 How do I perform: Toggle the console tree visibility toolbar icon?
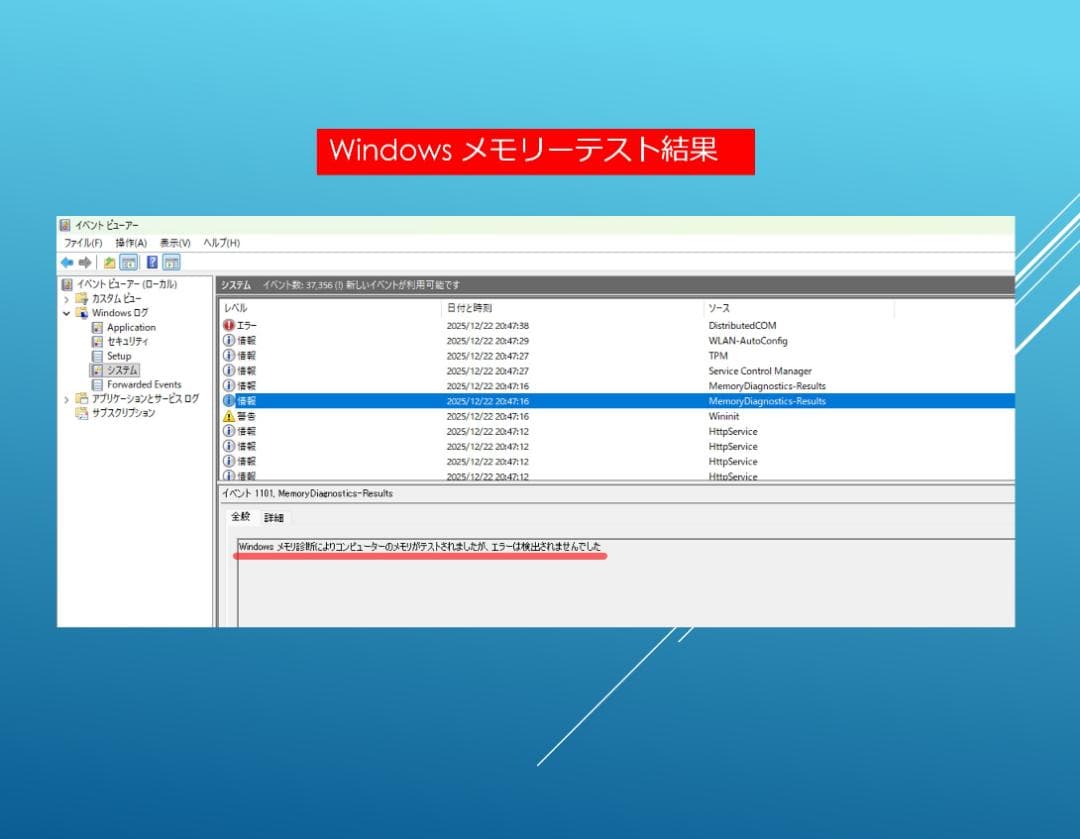coord(128,262)
